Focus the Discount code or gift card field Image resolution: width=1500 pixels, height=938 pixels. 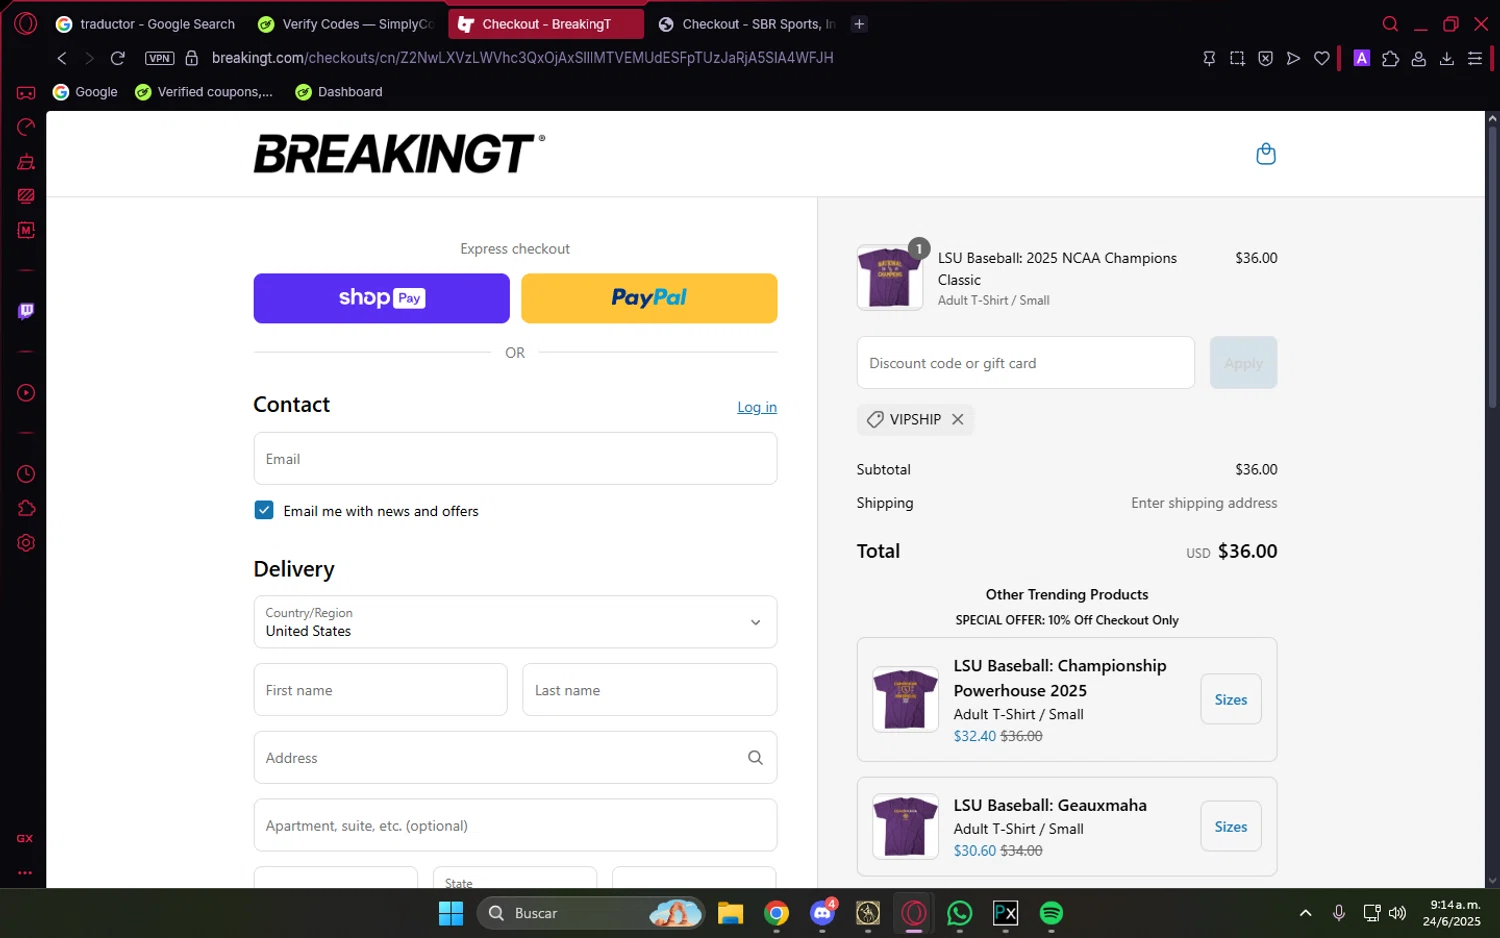[1025, 363]
